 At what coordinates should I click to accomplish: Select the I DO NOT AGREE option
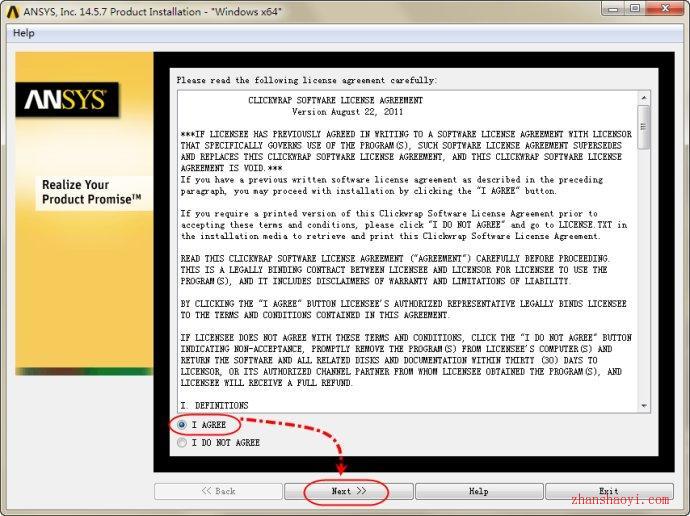pyautogui.click(x=182, y=443)
